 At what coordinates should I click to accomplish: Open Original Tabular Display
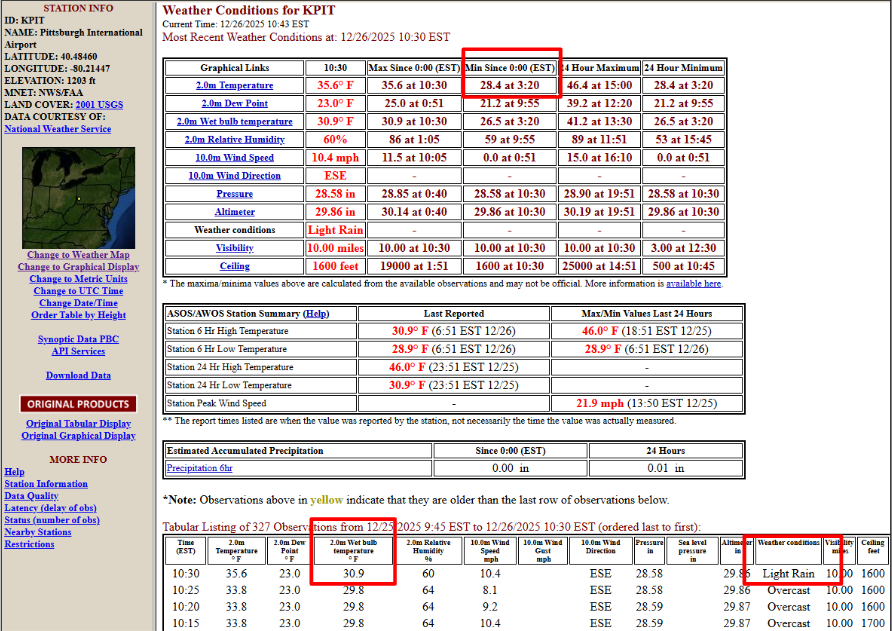(x=79, y=424)
